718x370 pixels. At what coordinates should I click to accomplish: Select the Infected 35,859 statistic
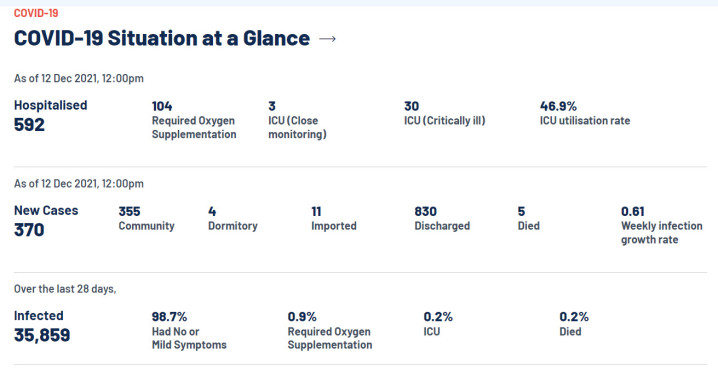(x=42, y=326)
